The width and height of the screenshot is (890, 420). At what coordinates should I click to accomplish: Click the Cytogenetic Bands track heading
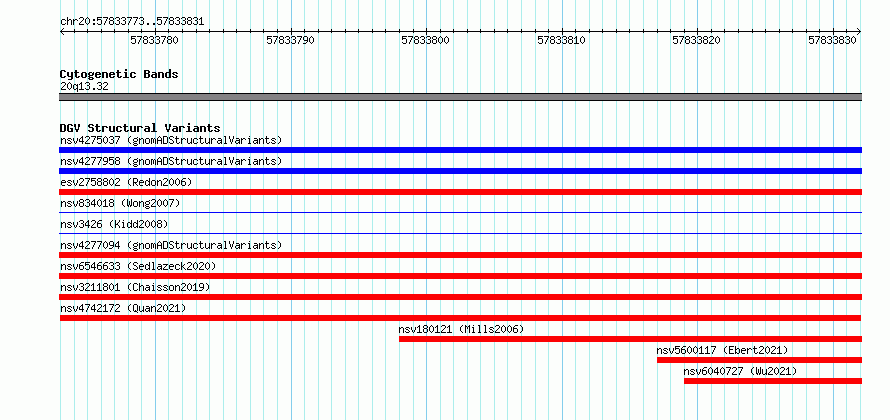click(x=119, y=74)
